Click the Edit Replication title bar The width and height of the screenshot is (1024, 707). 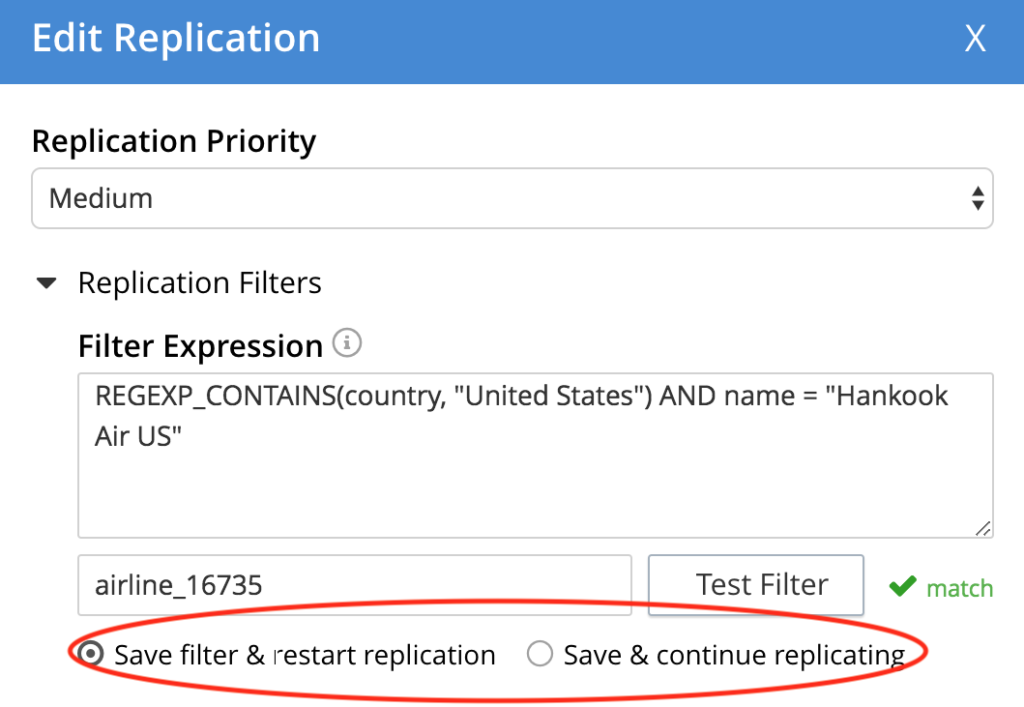click(176, 38)
